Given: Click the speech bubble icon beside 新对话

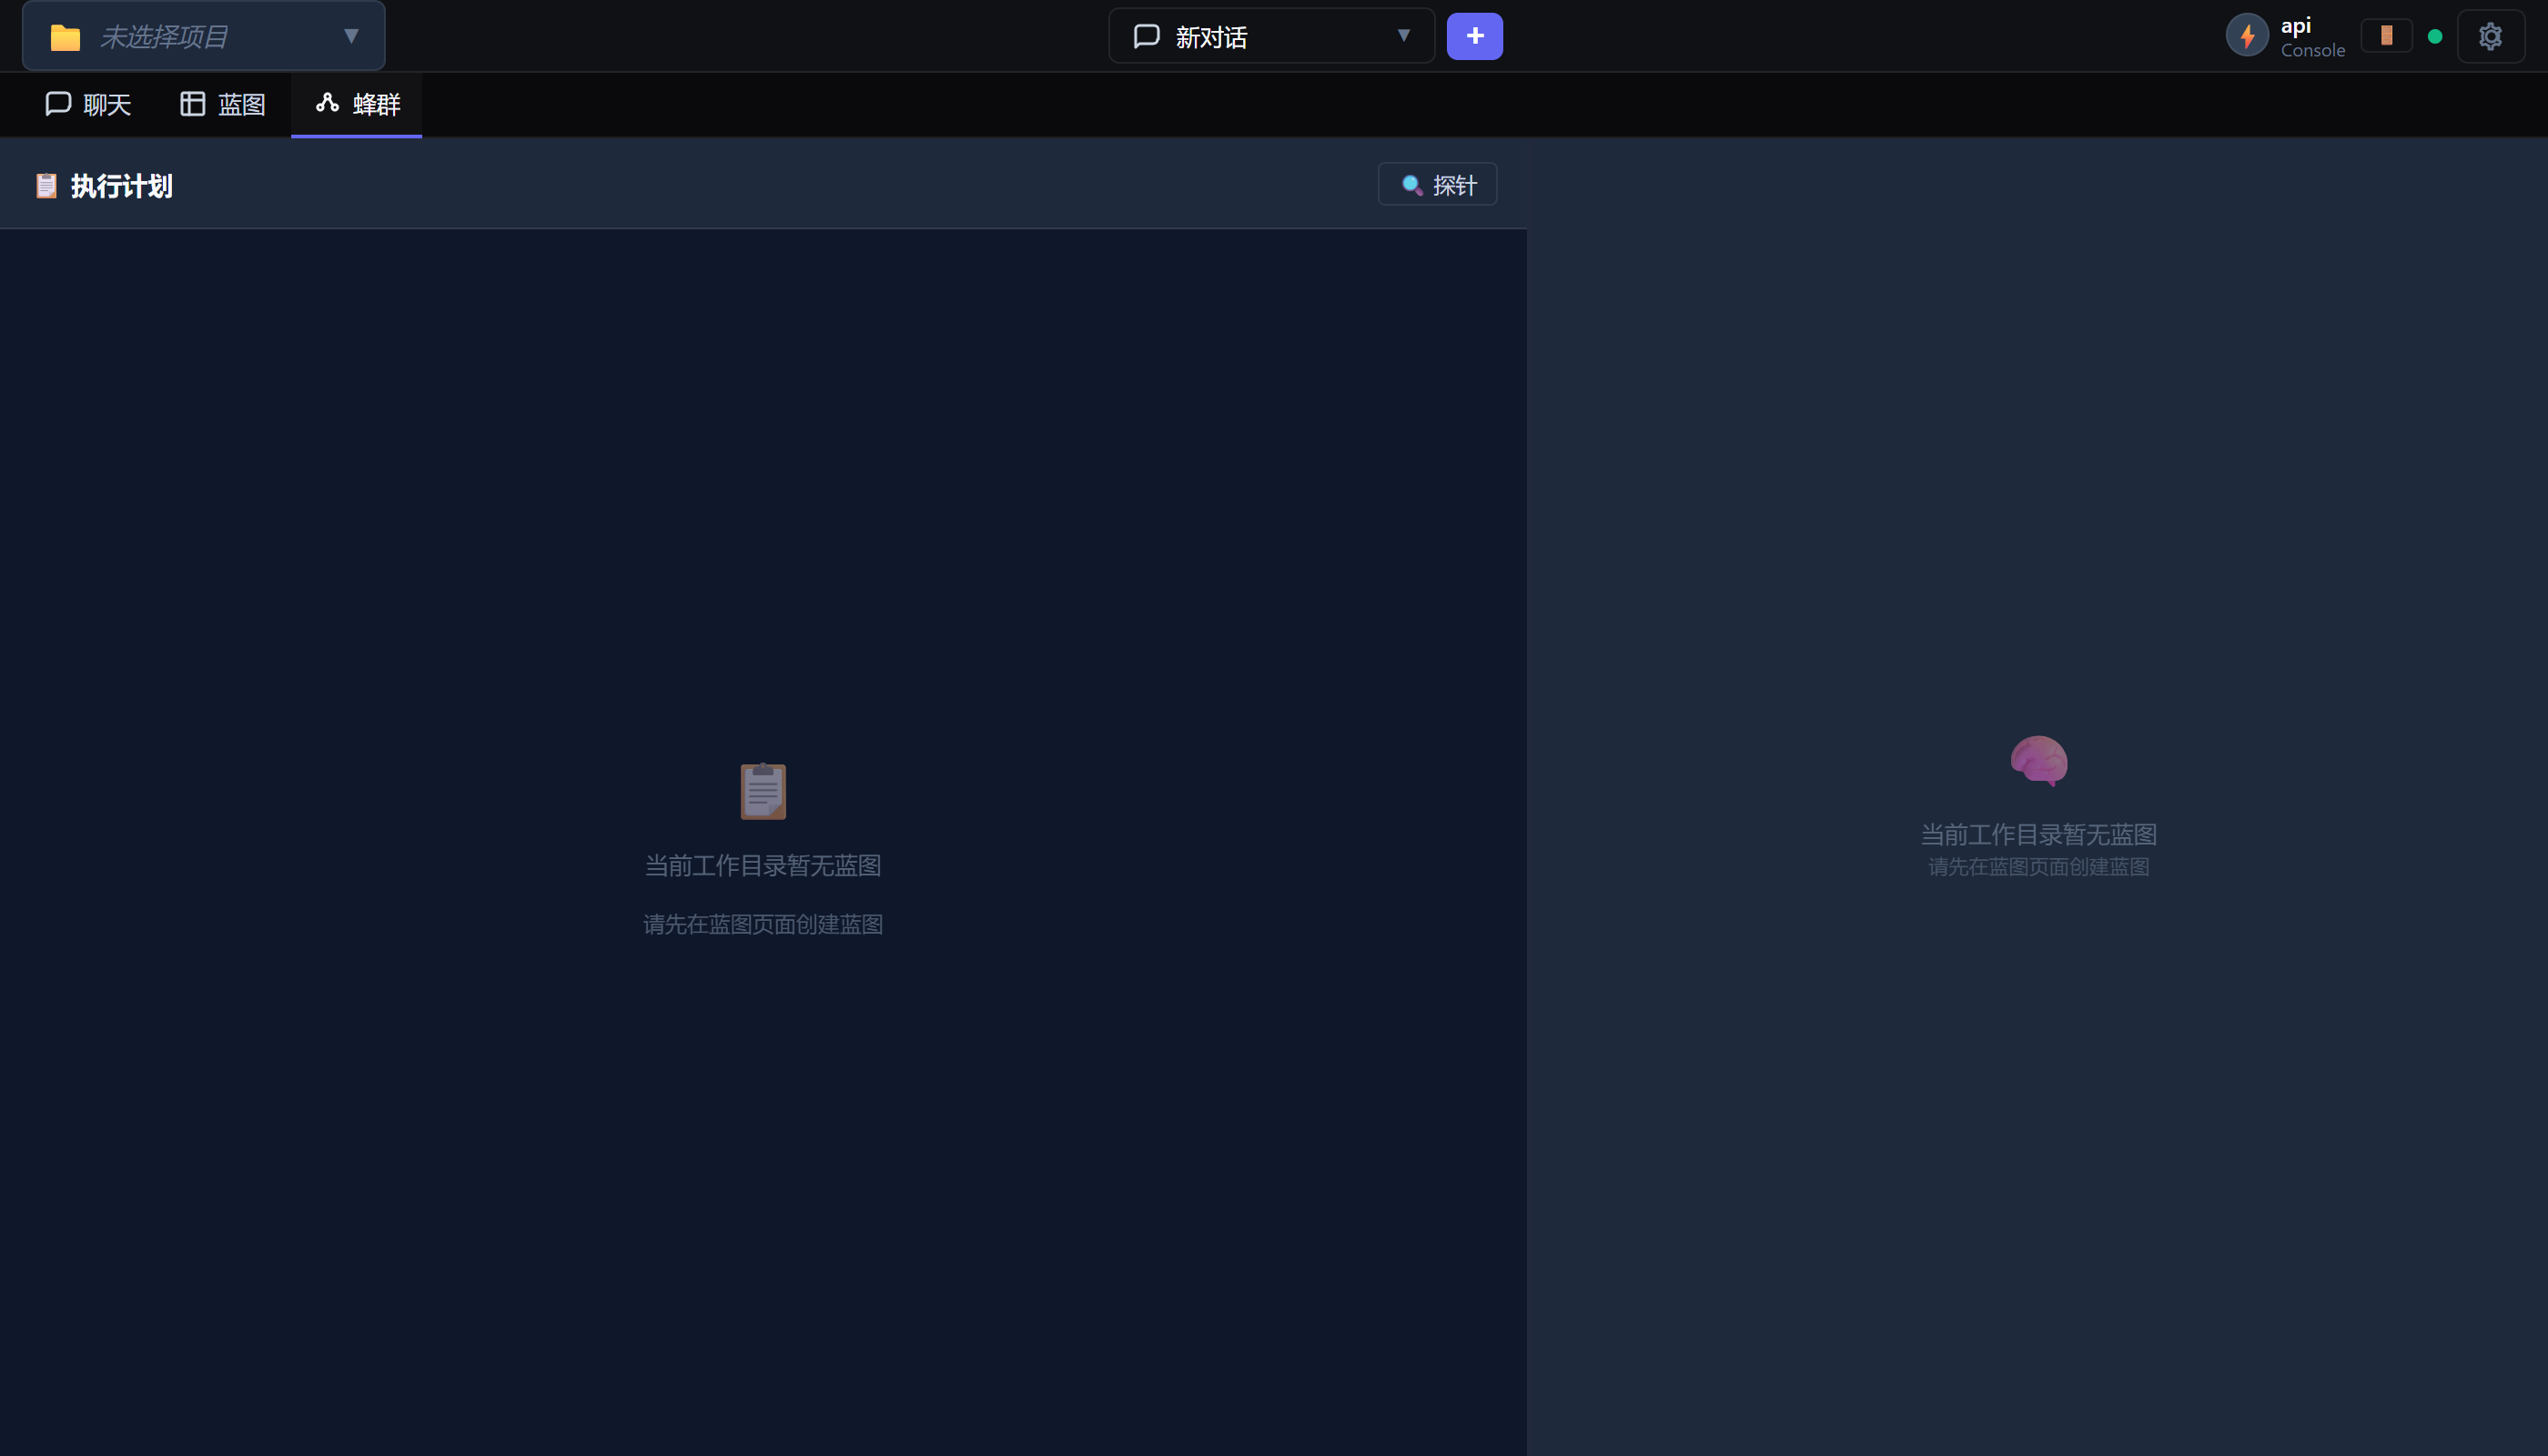Looking at the screenshot, I should point(1146,37).
